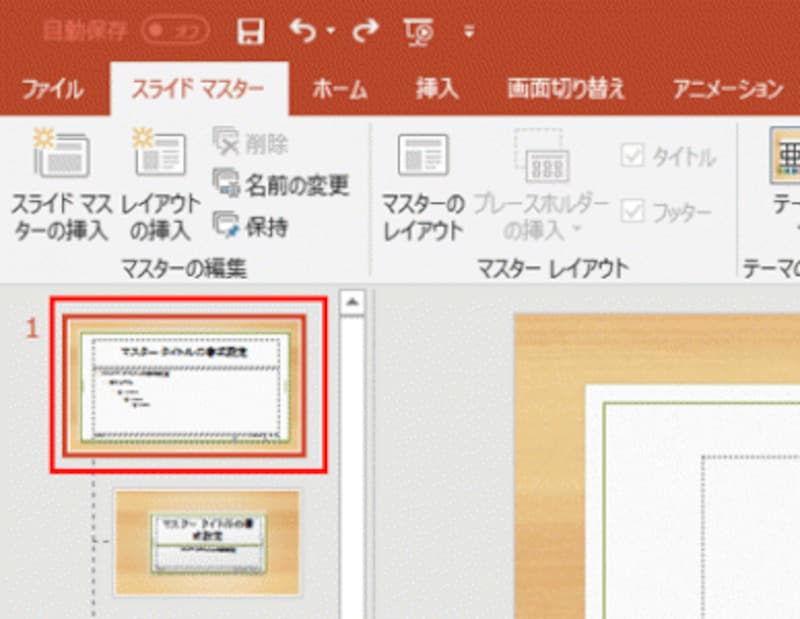The image size is (800, 619).
Task: Switch to the ホーム tab
Action: (340, 90)
